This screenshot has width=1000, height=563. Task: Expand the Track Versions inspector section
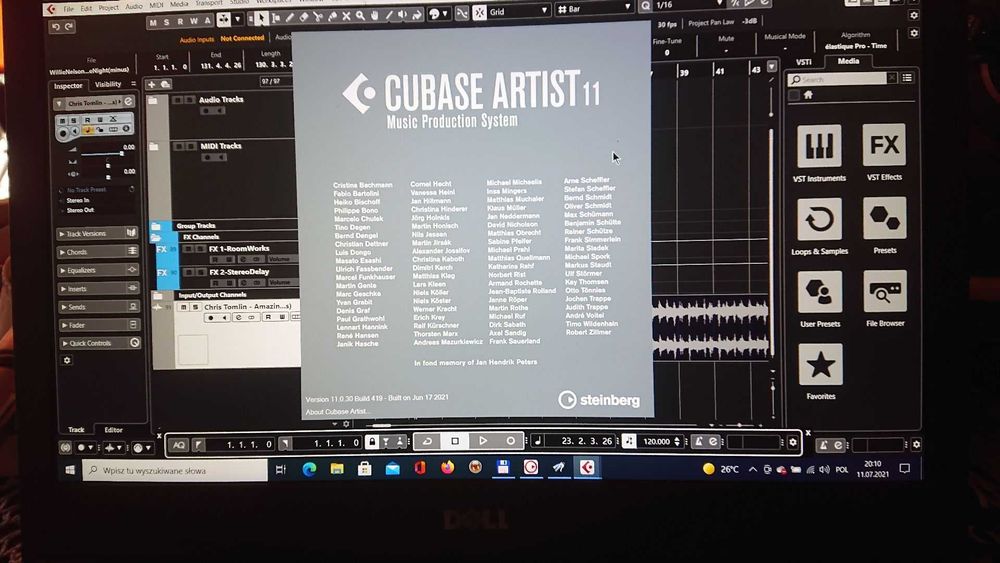(98, 233)
